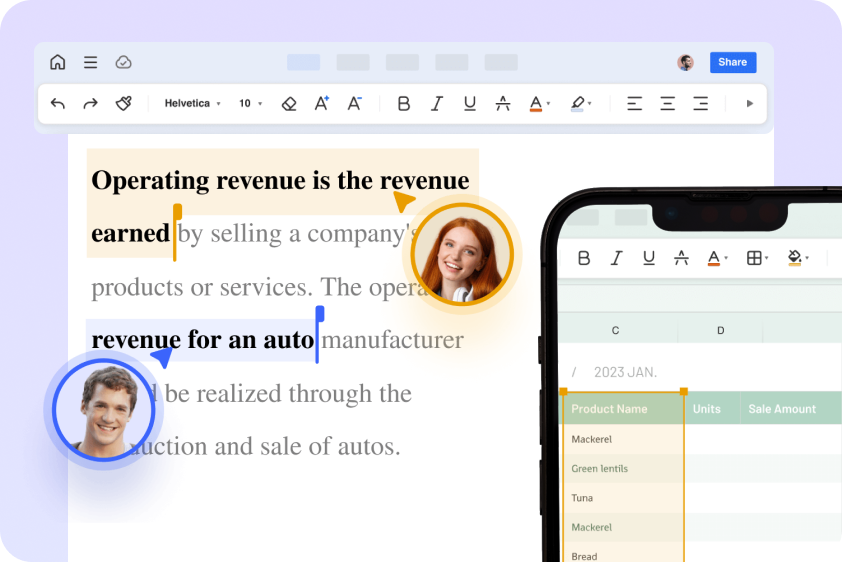The image size is (842, 562).
Task: Select the first highlighted tab placeholder
Action: tap(303, 62)
